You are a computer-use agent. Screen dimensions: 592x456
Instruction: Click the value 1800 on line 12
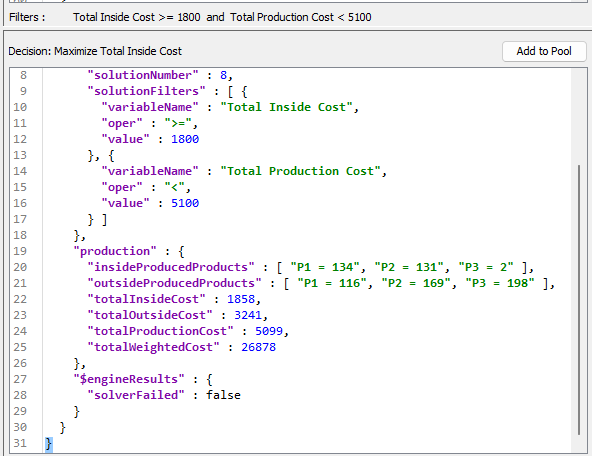click(x=185, y=139)
